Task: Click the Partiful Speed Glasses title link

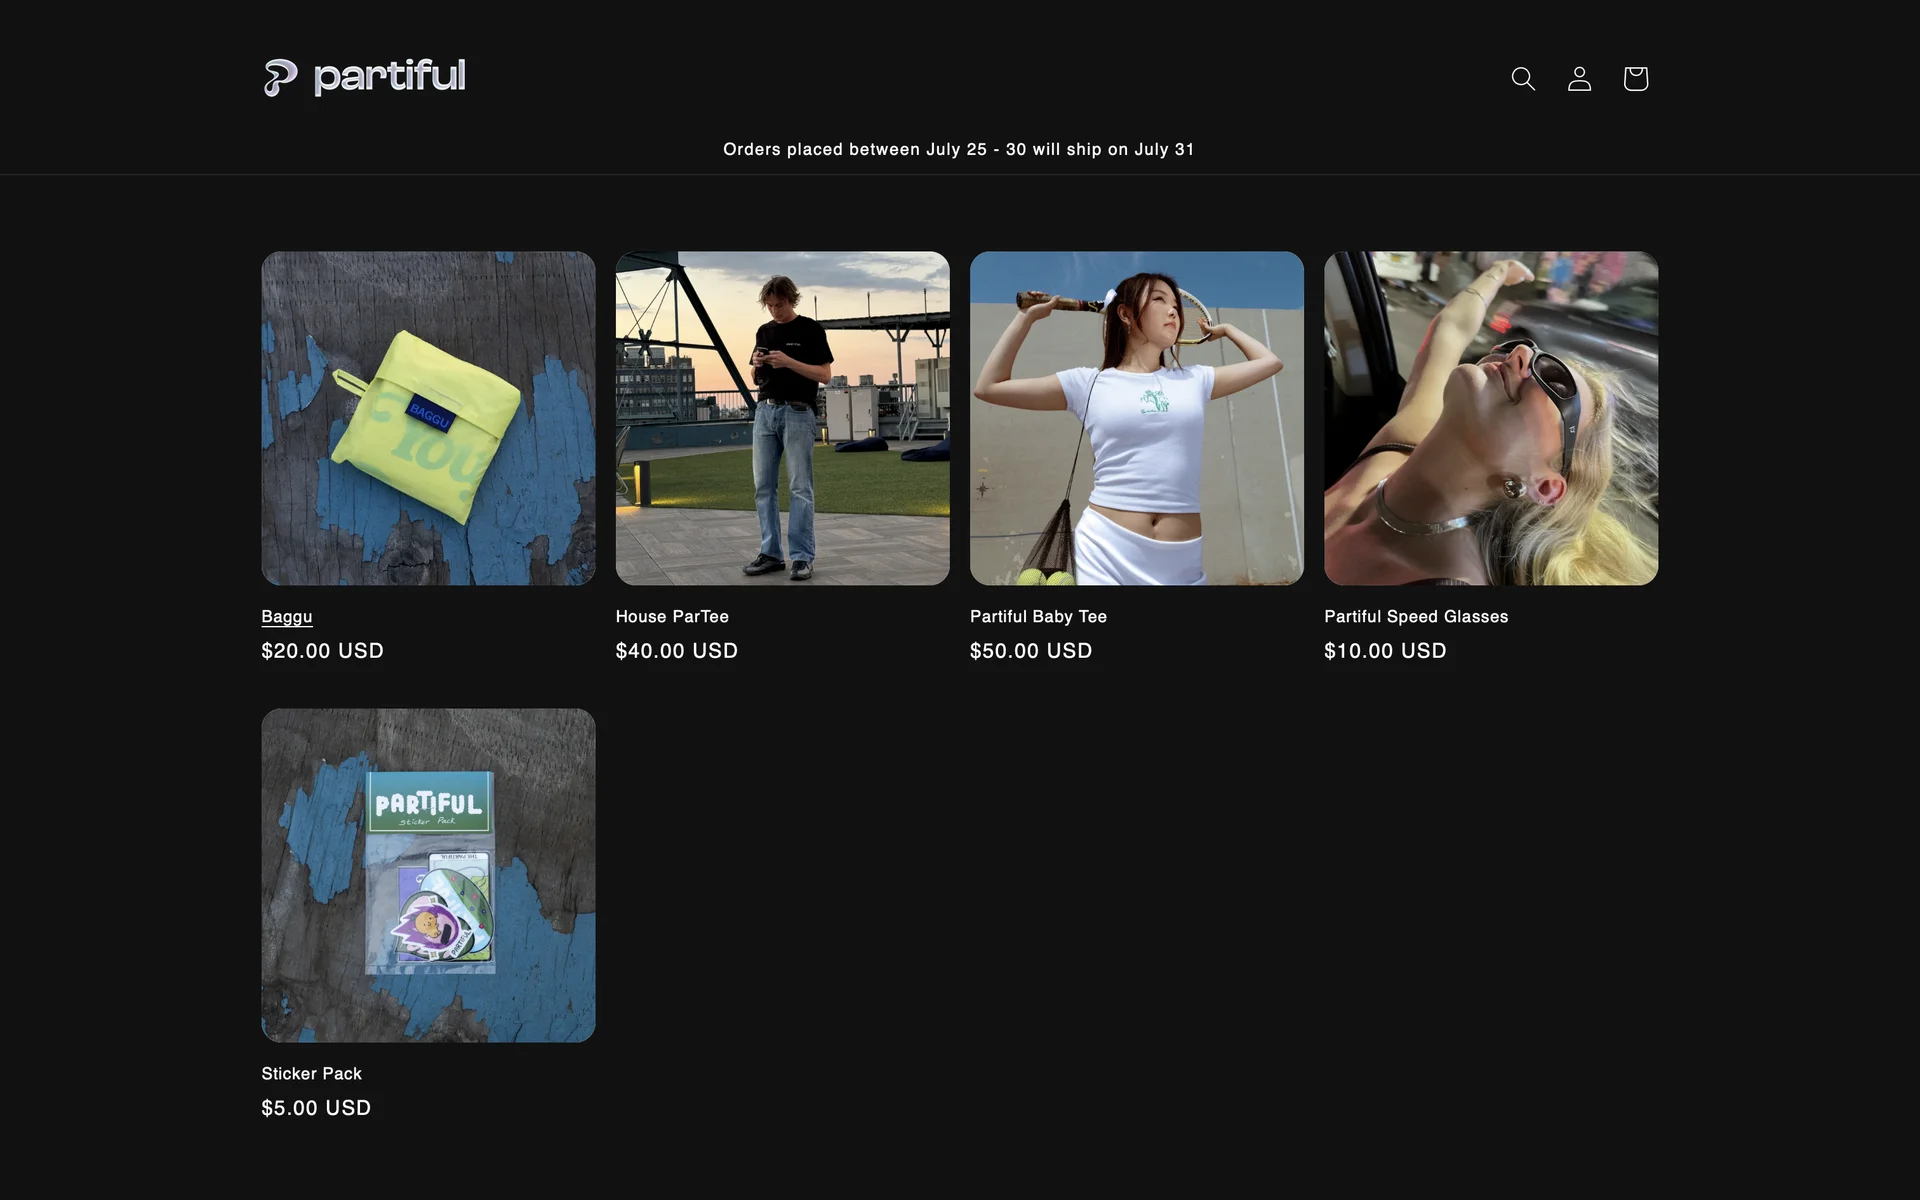Action: (1415, 616)
